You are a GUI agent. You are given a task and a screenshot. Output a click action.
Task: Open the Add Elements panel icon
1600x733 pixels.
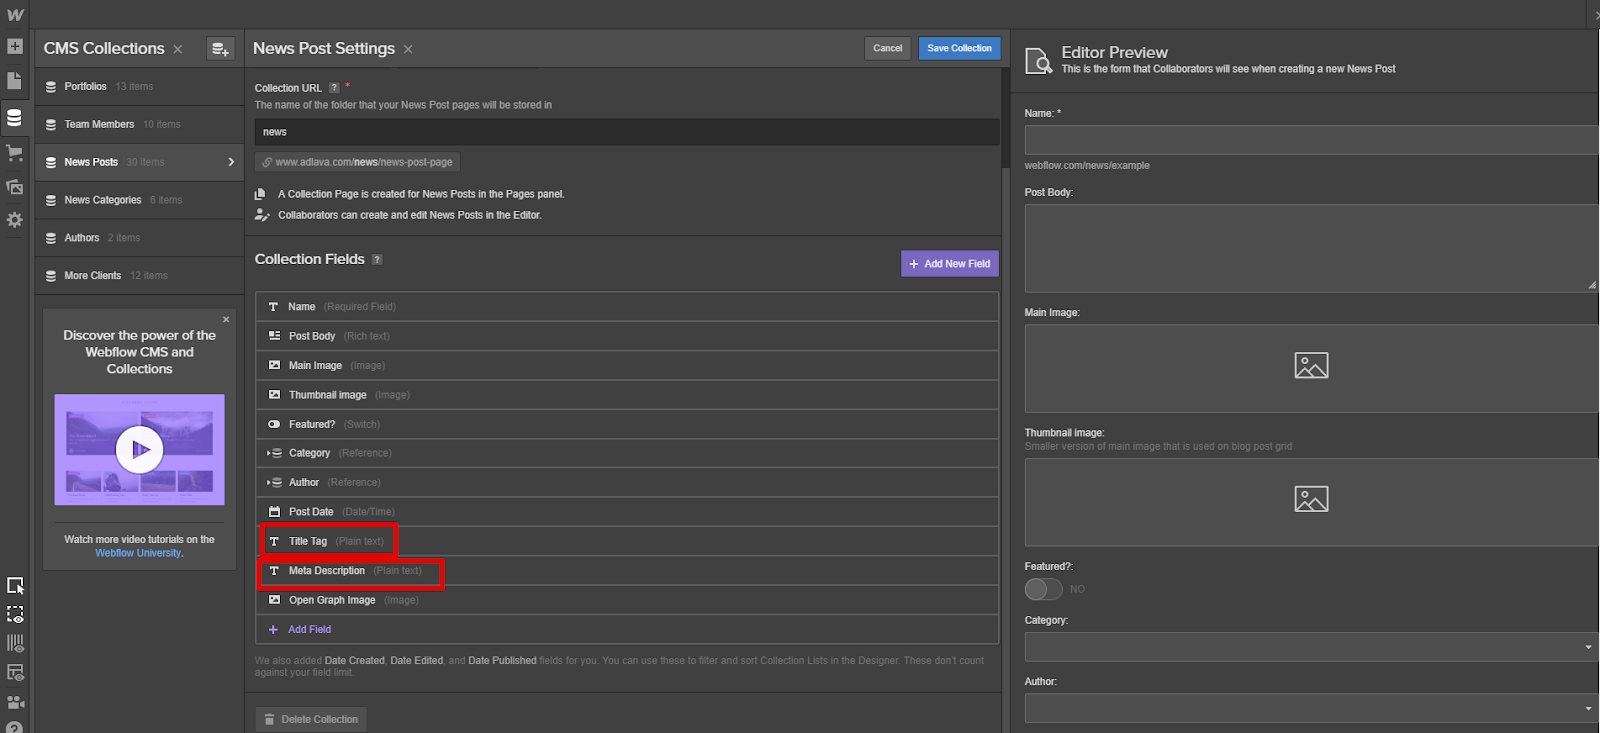15,46
